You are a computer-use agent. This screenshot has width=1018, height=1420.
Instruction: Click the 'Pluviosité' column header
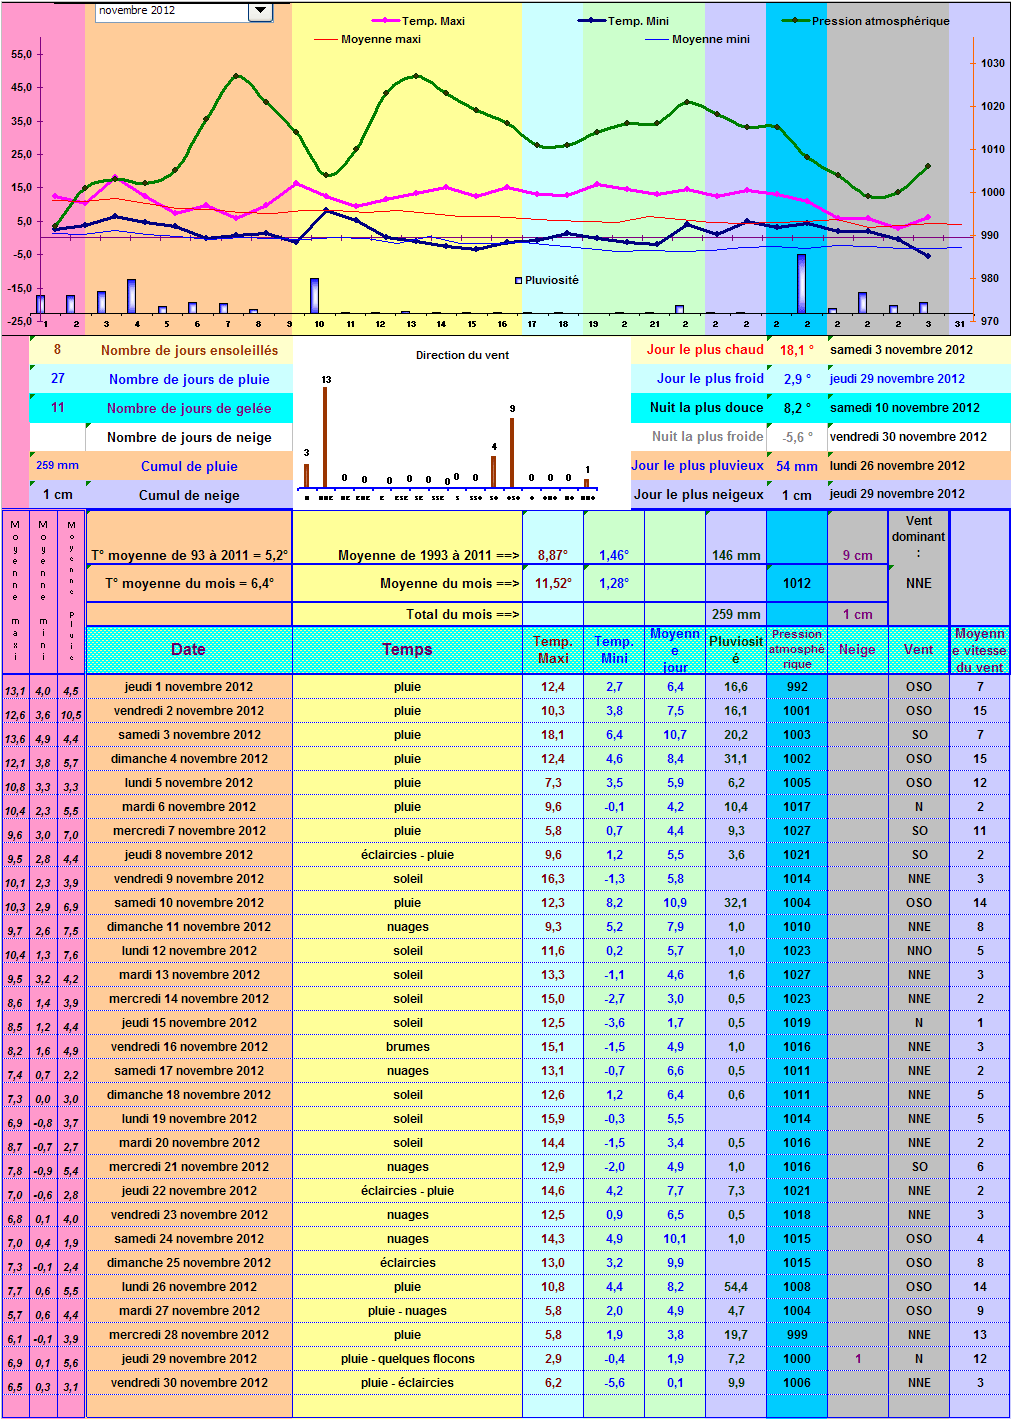point(736,650)
